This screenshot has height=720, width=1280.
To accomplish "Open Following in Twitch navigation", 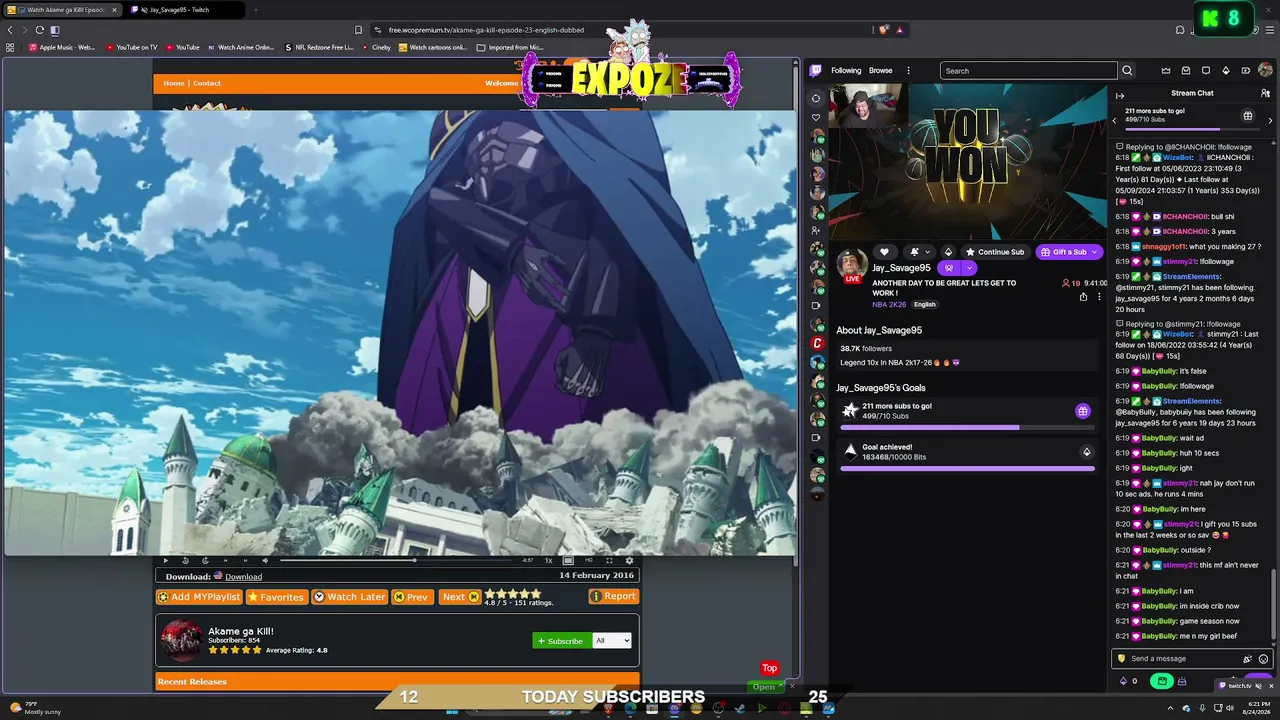I will click(x=846, y=70).
